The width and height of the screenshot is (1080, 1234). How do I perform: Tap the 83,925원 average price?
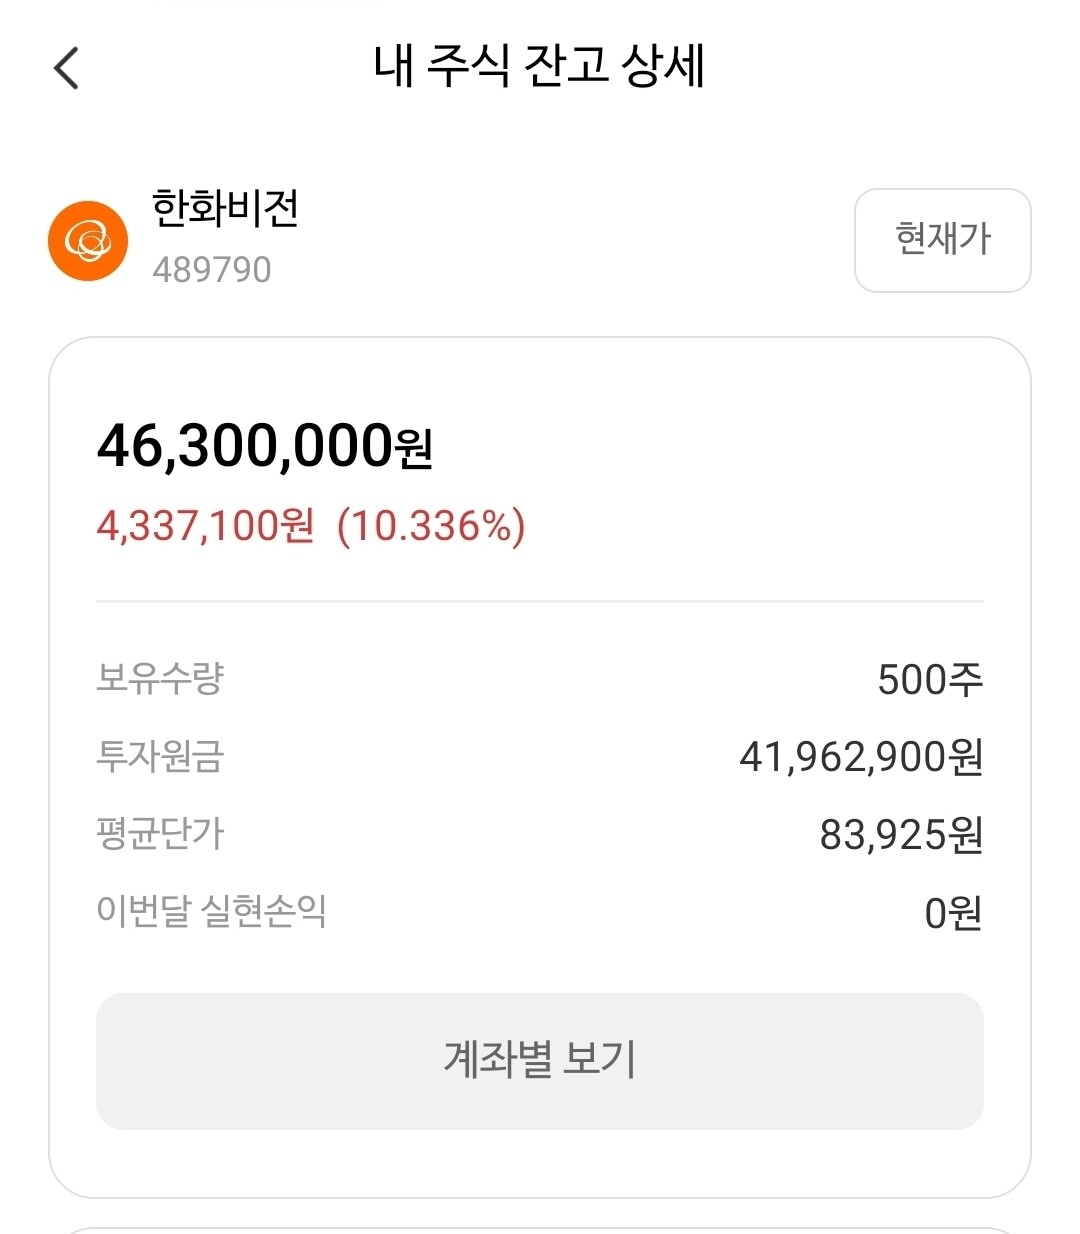pos(901,834)
